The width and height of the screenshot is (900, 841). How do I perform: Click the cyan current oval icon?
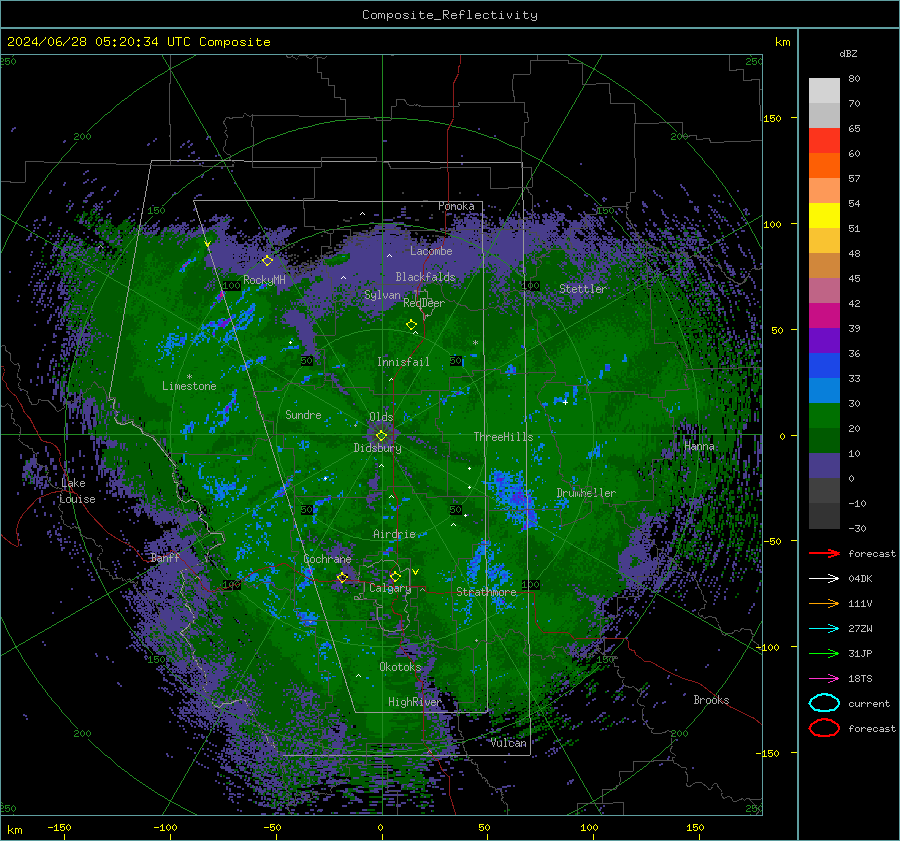pos(824,703)
